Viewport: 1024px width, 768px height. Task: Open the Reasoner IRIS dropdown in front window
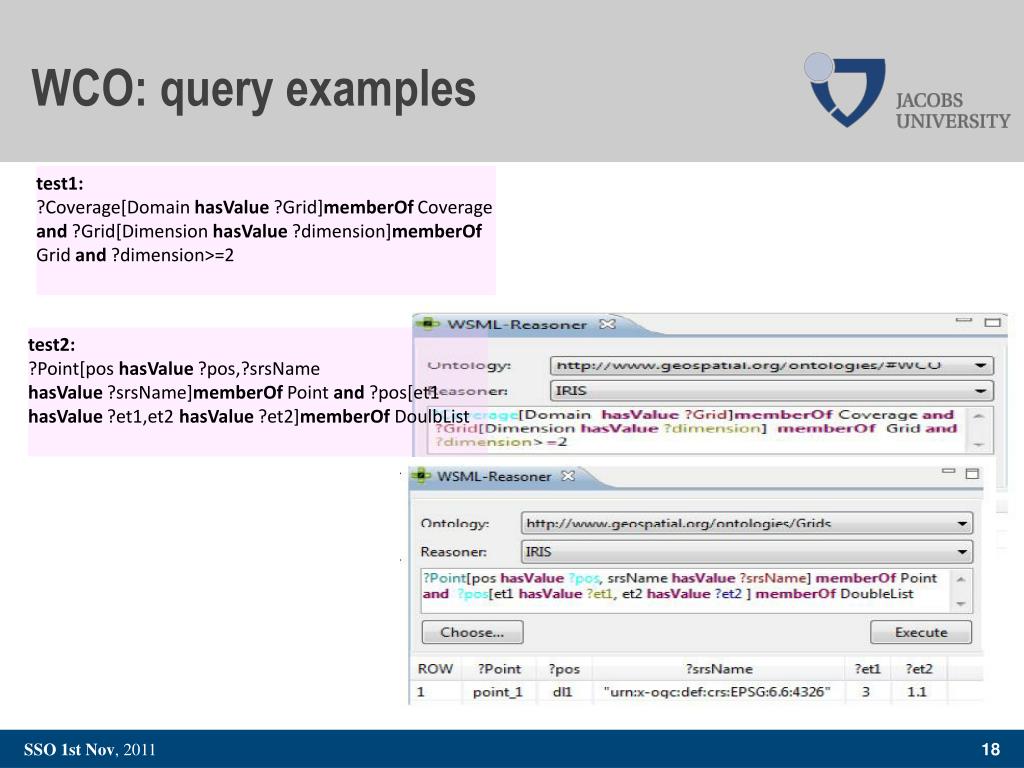[x=746, y=552]
